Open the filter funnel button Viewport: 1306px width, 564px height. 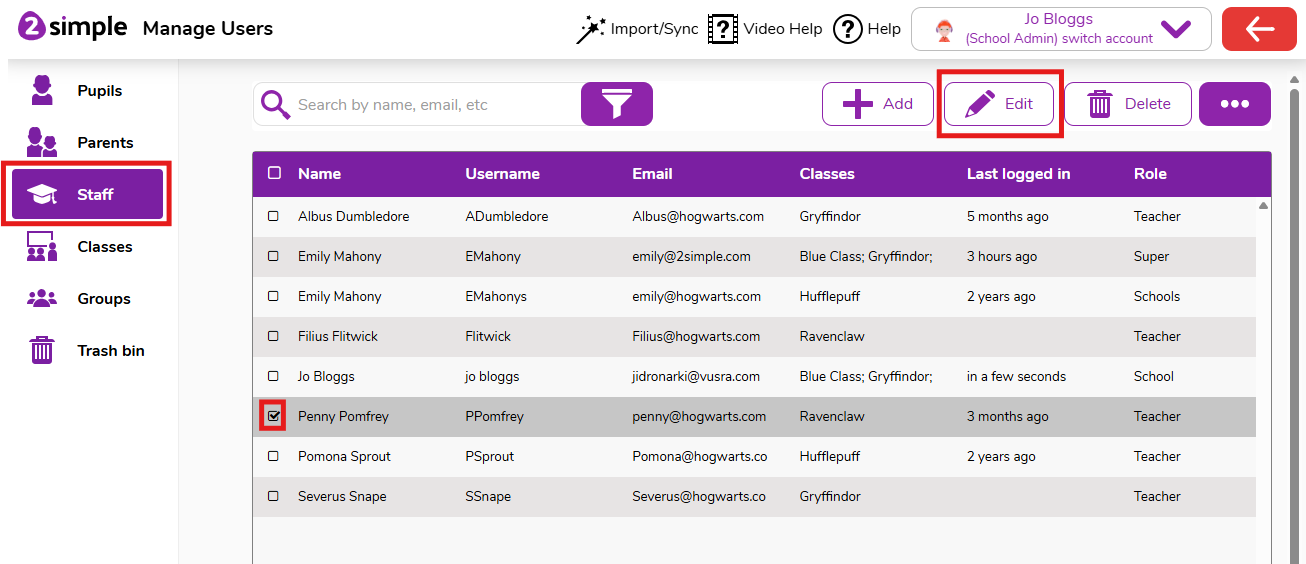pos(616,104)
